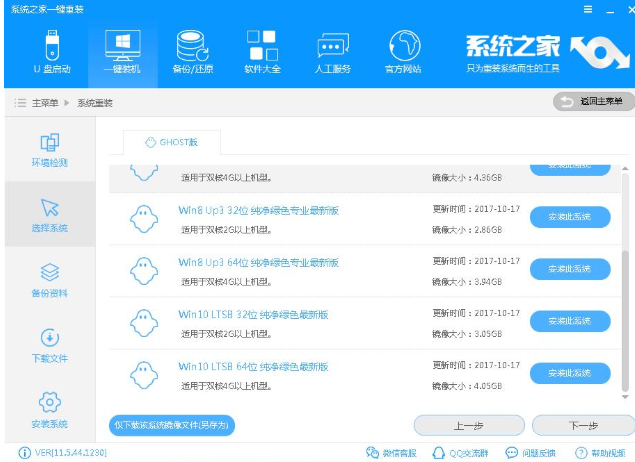Image resolution: width=635 pixels, height=462 pixels.
Task: Click the 系统之家 logo banner
Action: click(x=547, y=53)
